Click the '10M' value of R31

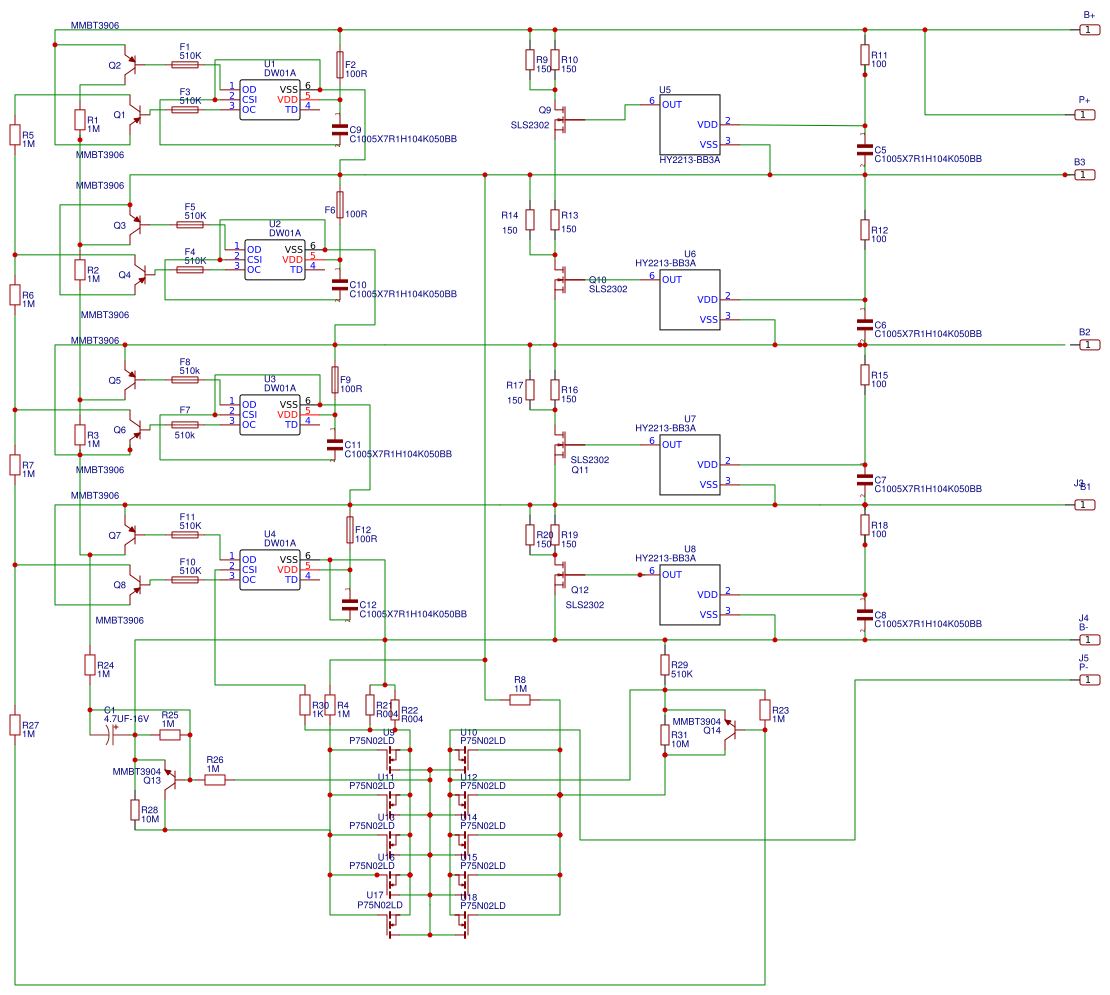coord(680,744)
